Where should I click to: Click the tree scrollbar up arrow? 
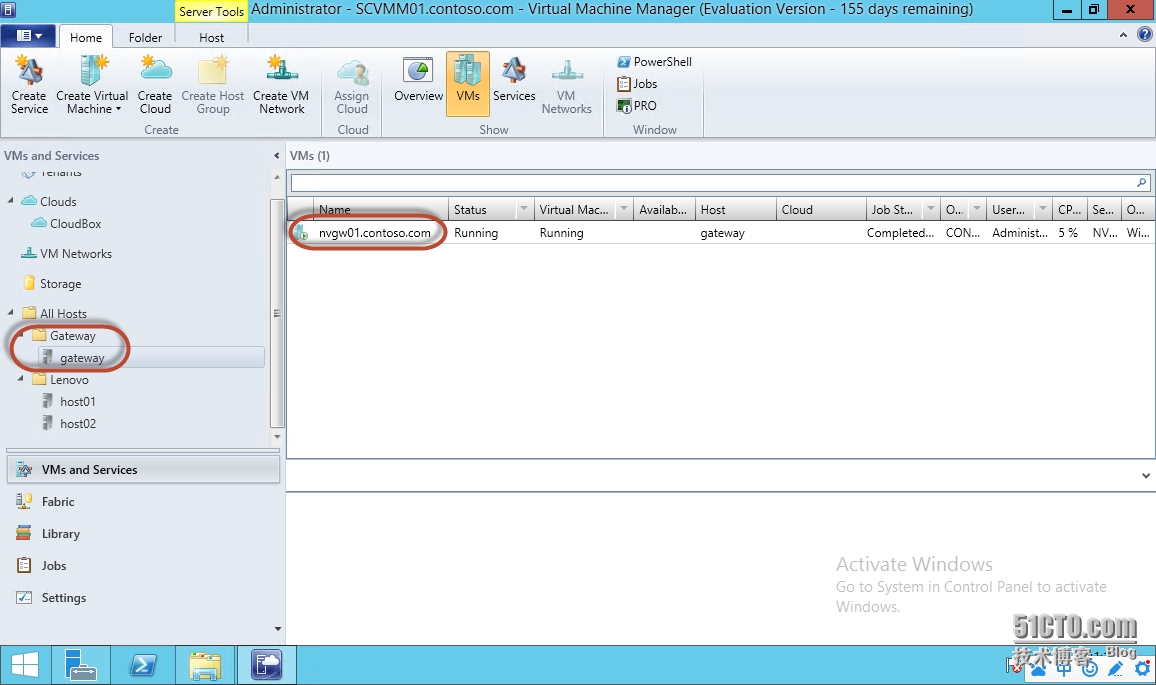click(277, 178)
